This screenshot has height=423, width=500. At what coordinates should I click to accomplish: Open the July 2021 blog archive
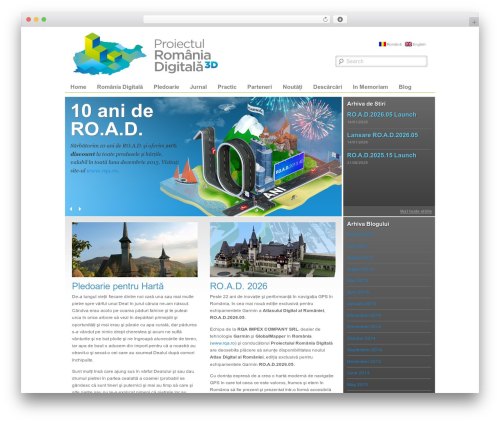pyautogui.click(x=357, y=246)
